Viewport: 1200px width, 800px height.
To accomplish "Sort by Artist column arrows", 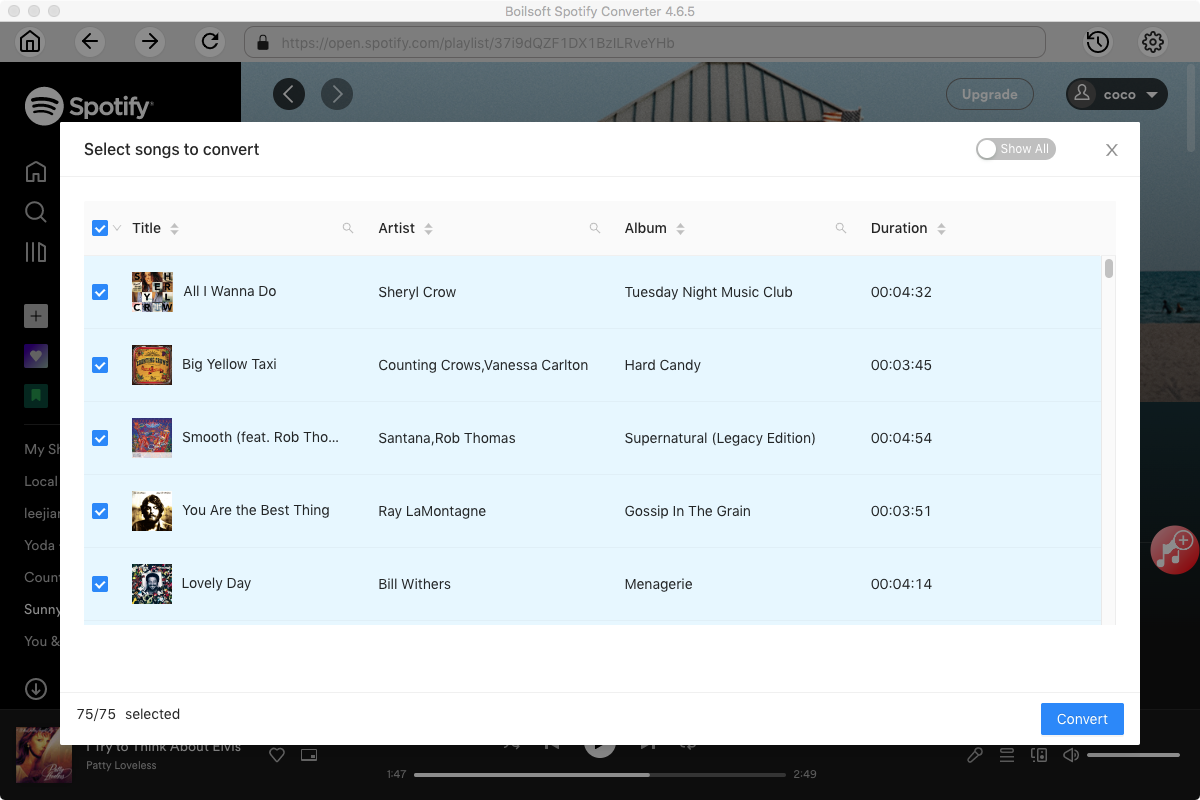I will [x=428, y=229].
